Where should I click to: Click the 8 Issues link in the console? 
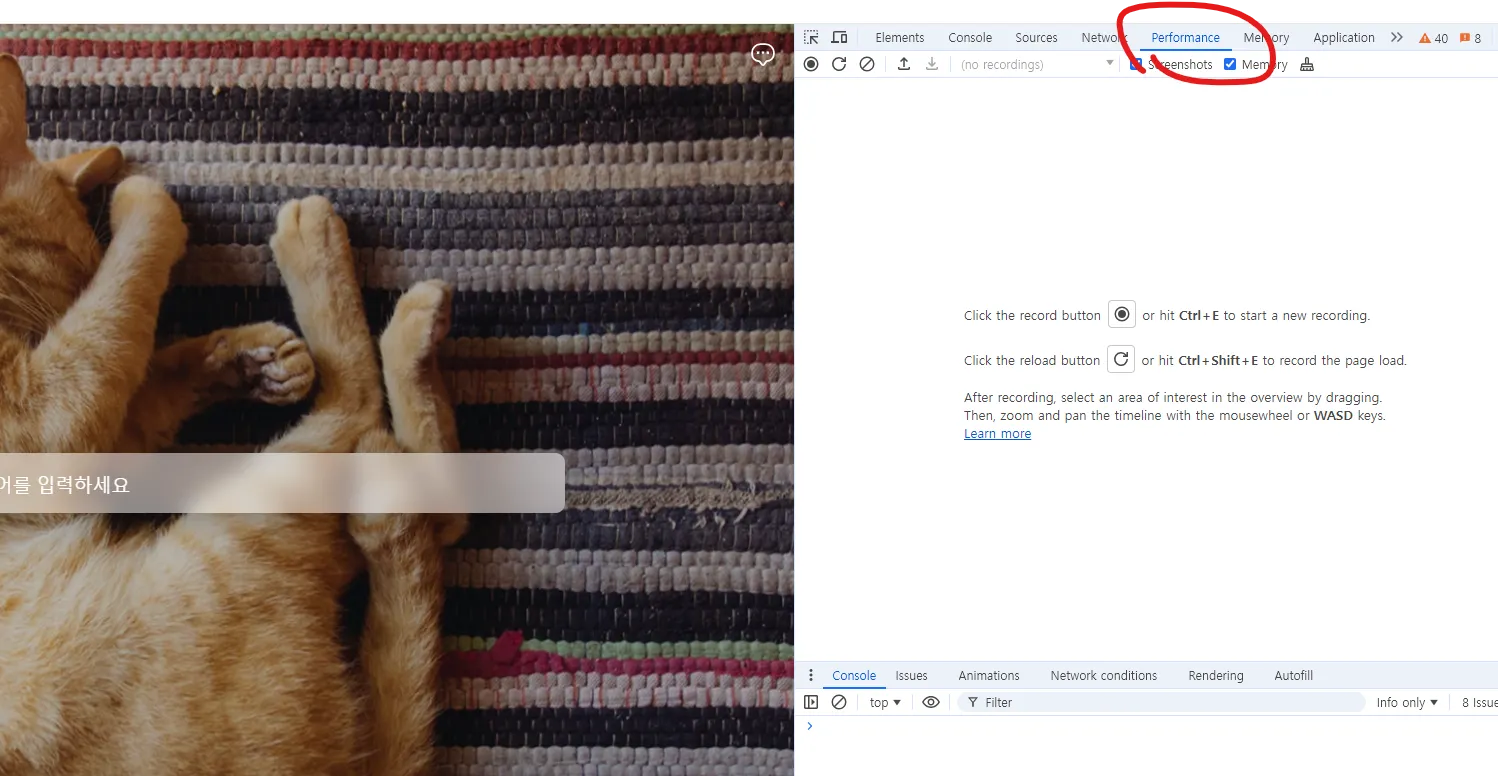pos(1479,702)
